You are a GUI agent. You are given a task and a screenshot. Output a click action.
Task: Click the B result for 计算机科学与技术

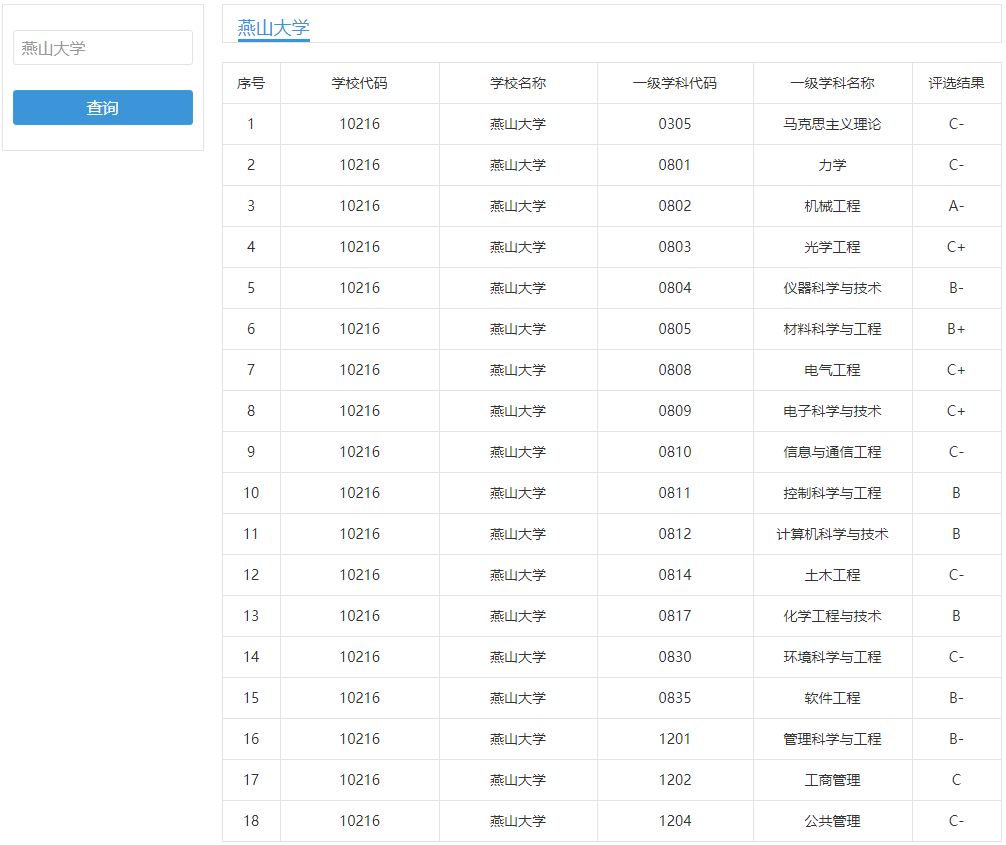[x=956, y=534]
